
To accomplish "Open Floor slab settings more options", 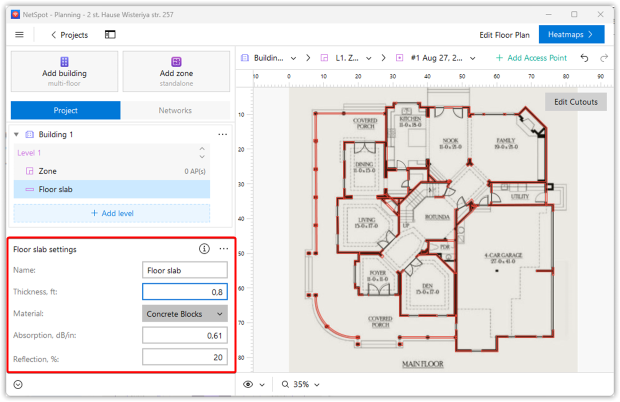I will point(224,249).
